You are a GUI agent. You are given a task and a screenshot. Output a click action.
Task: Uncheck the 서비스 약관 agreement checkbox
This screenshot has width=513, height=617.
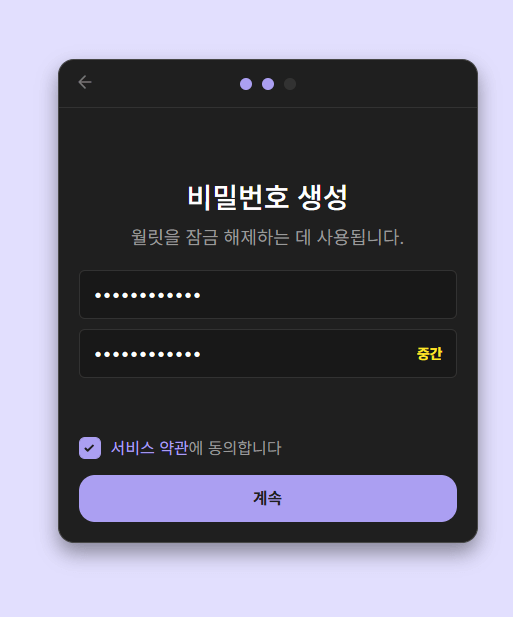pos(90,448)
